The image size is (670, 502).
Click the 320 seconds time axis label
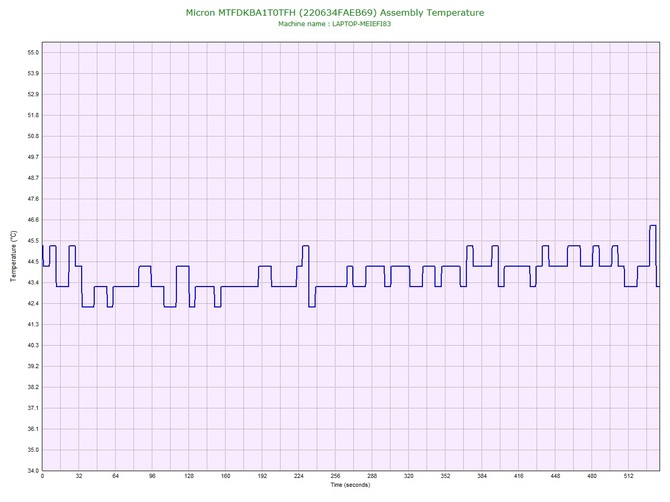click(409, 476)
